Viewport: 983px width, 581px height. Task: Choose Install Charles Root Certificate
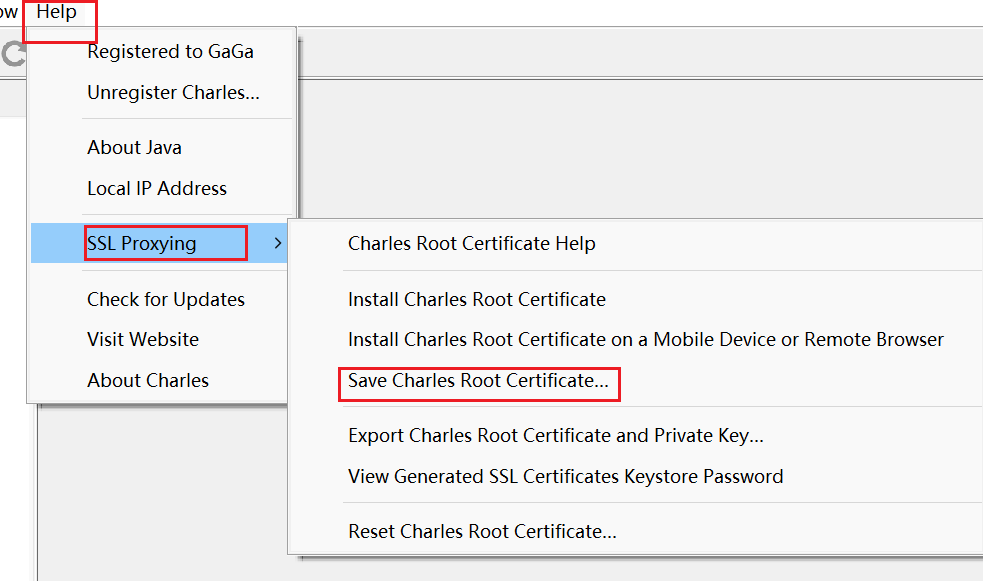point(476,299)
